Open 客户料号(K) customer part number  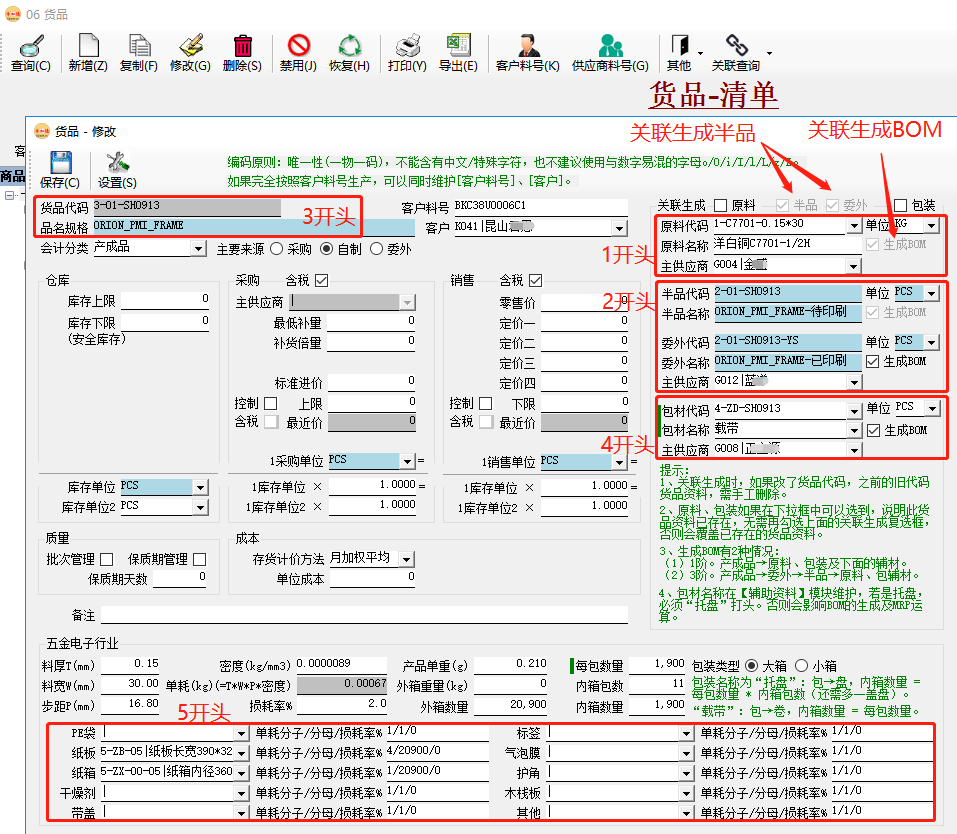coord(528,53)
